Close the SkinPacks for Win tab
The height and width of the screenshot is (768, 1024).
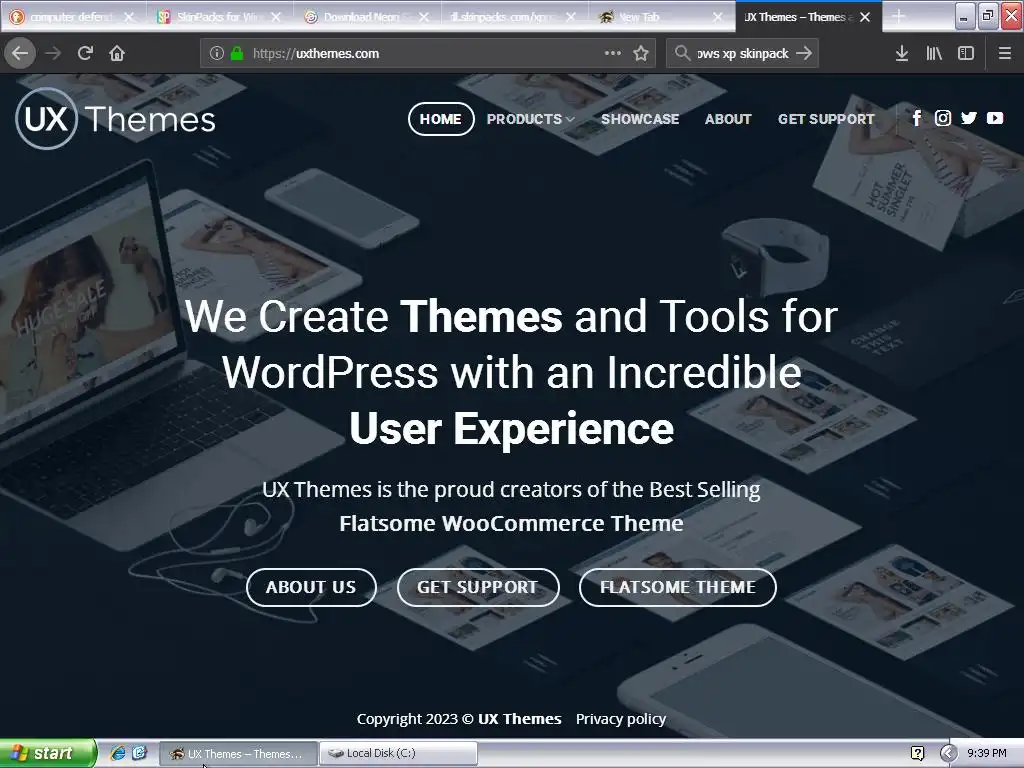coord(276,17)
